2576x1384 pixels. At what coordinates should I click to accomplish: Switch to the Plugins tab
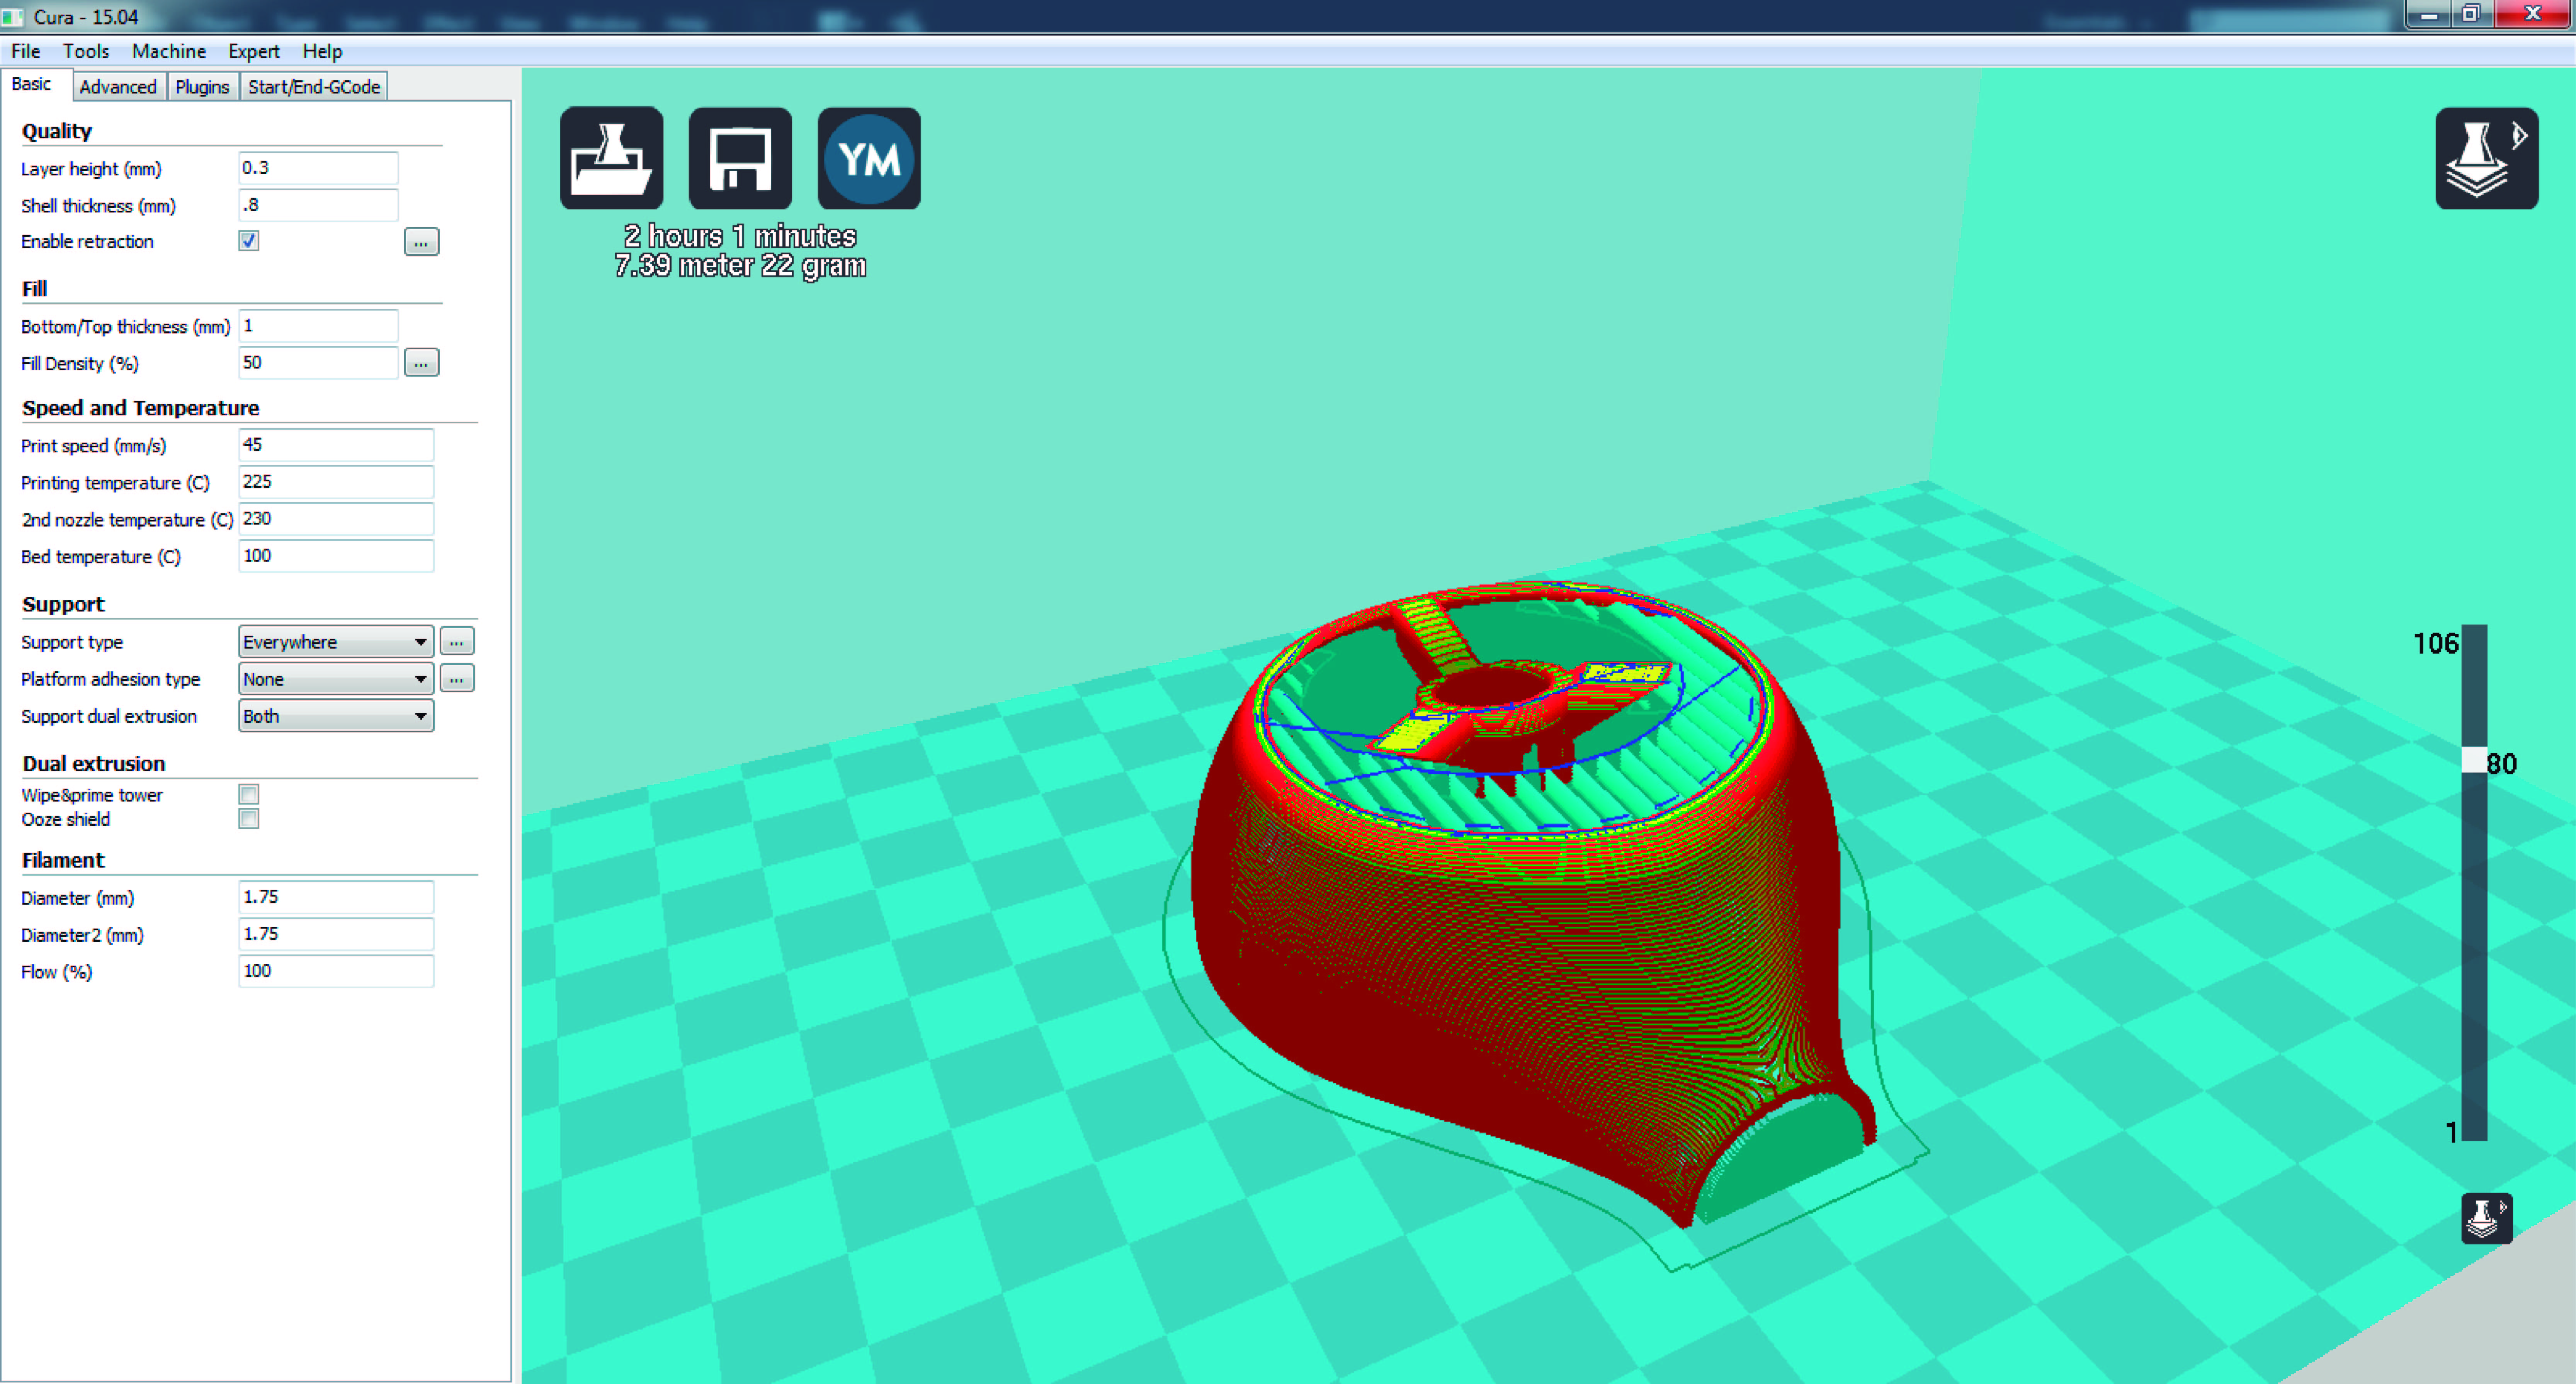[202, 87]
